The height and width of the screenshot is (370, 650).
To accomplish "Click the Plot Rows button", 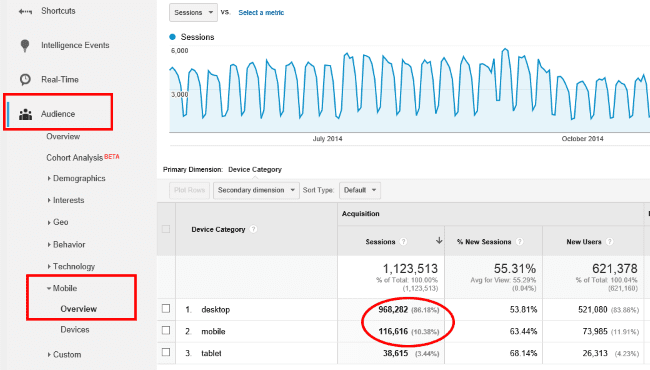I will [189, 190].
